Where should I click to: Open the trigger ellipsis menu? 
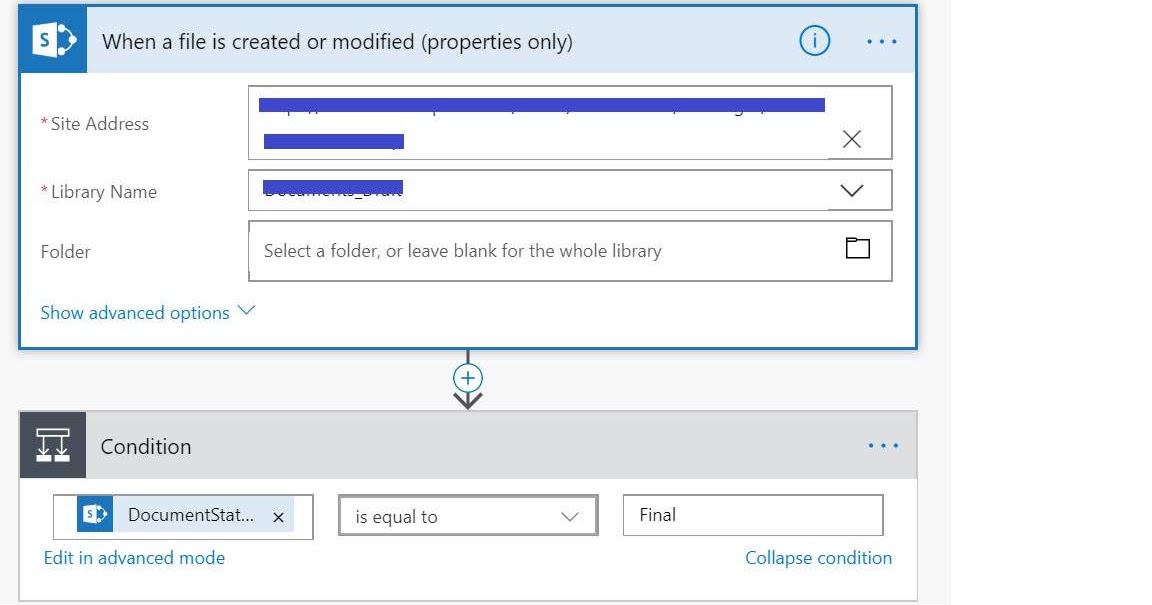point(881,41)
